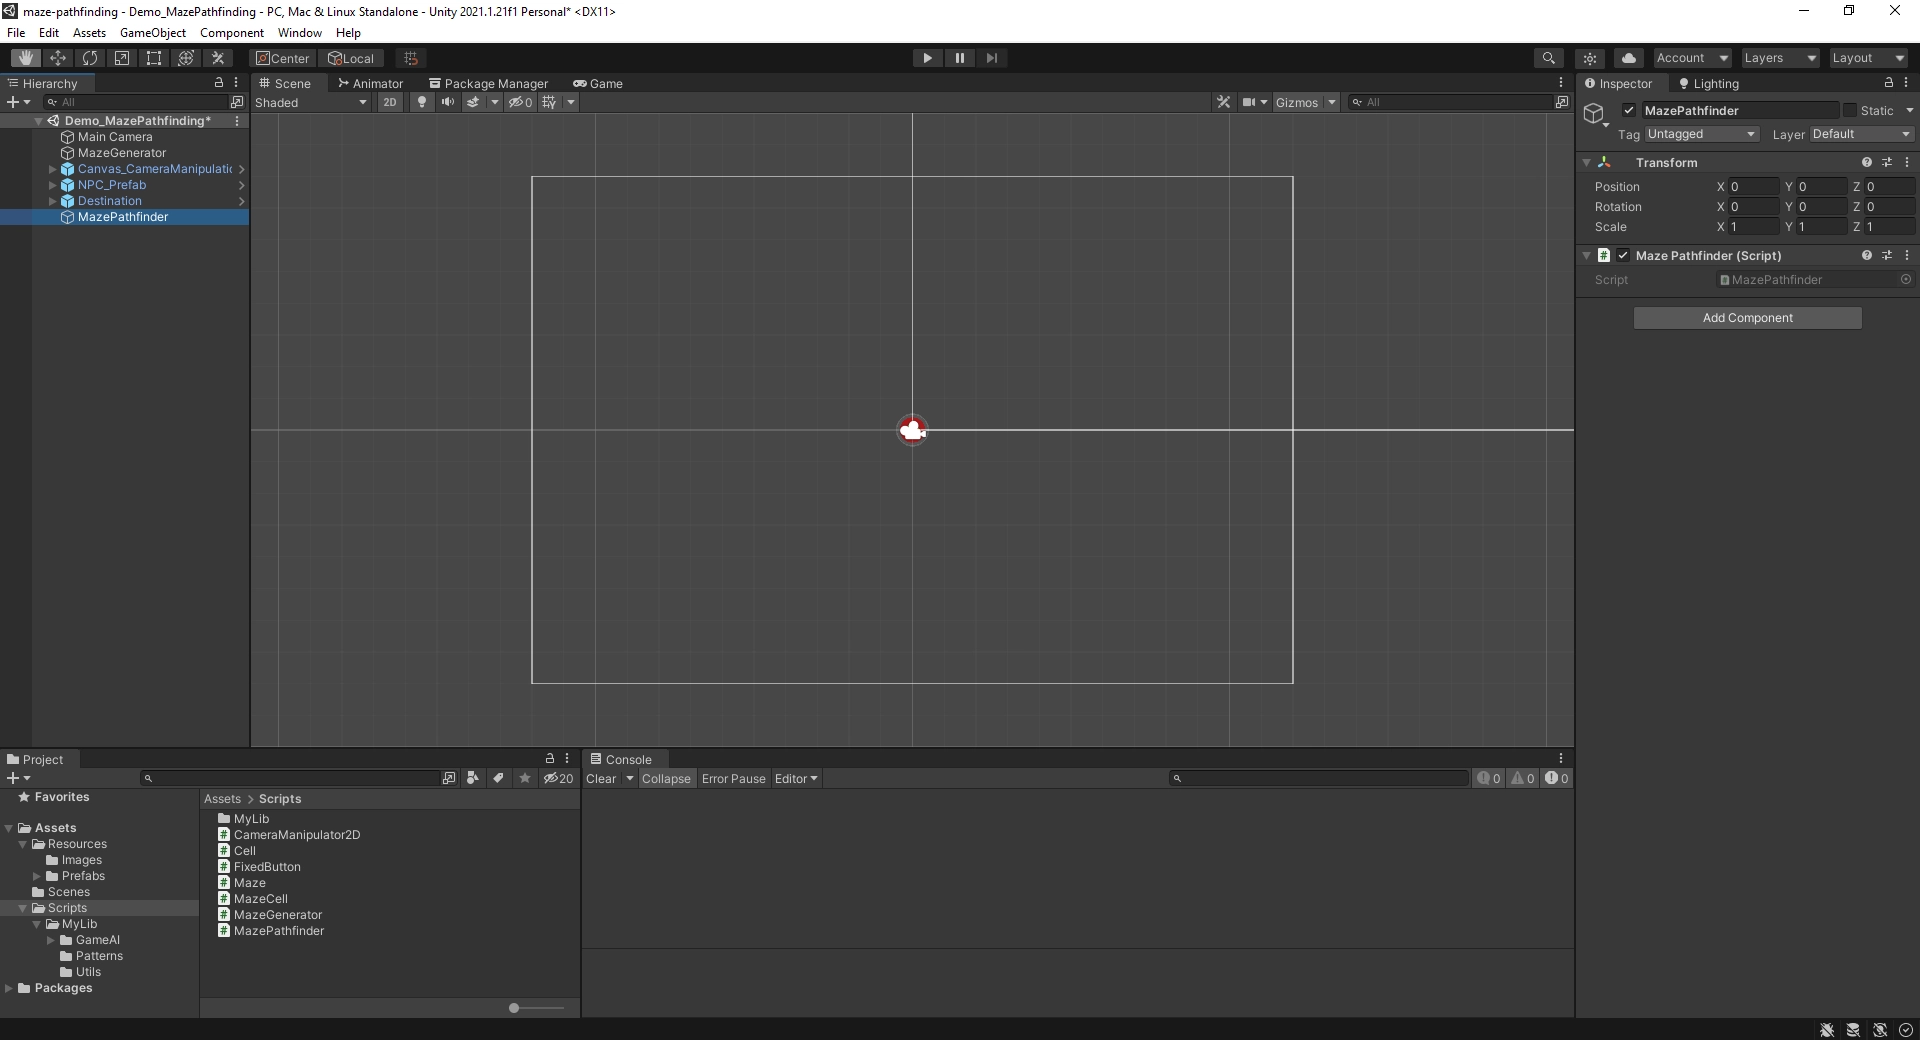
Task: Enable the Static checkbox for MazePathfinder
Action: tap(1851, 110)
